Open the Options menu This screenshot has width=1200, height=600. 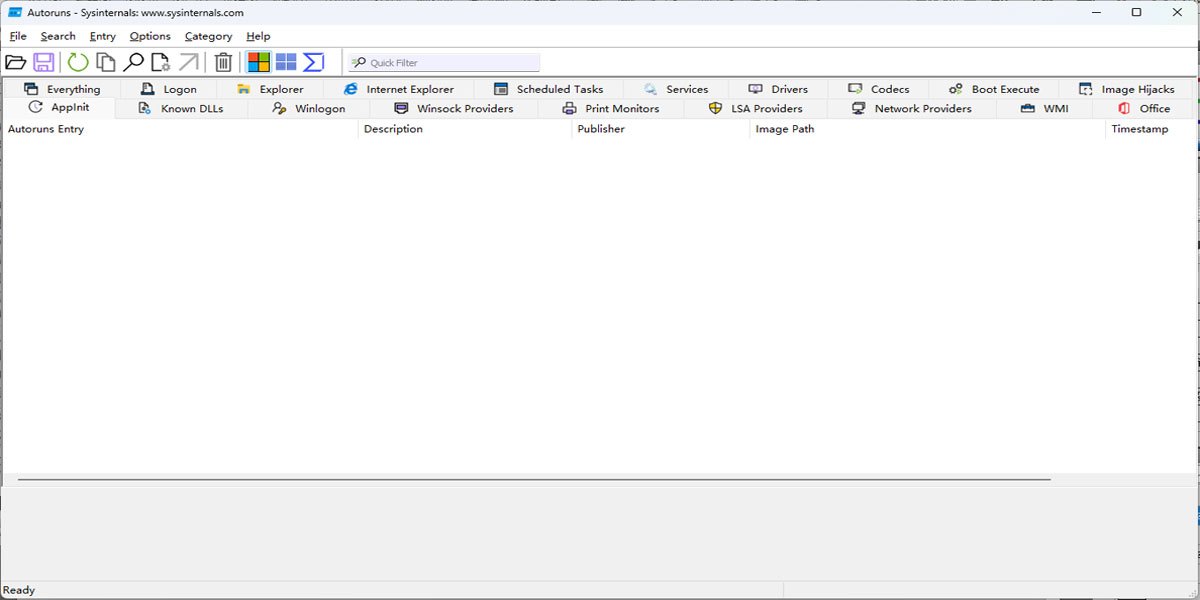150,36
